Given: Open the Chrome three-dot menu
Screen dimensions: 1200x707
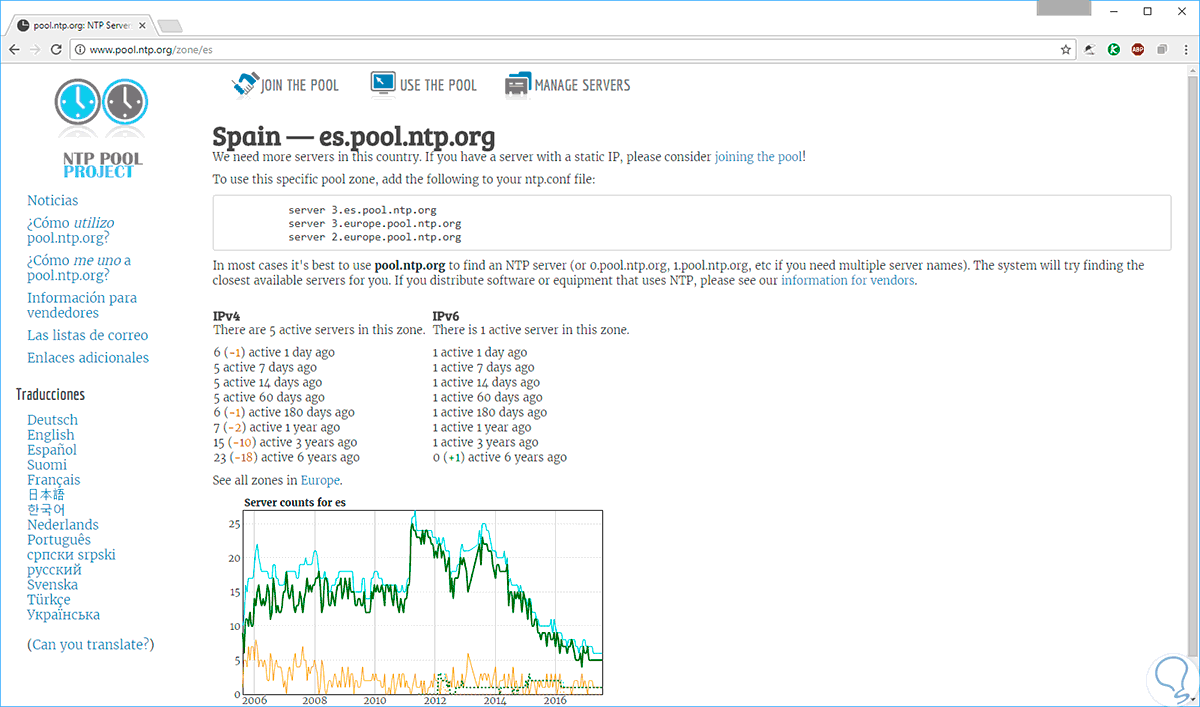Looking at the screenshot, I should tap(1185, 48).
